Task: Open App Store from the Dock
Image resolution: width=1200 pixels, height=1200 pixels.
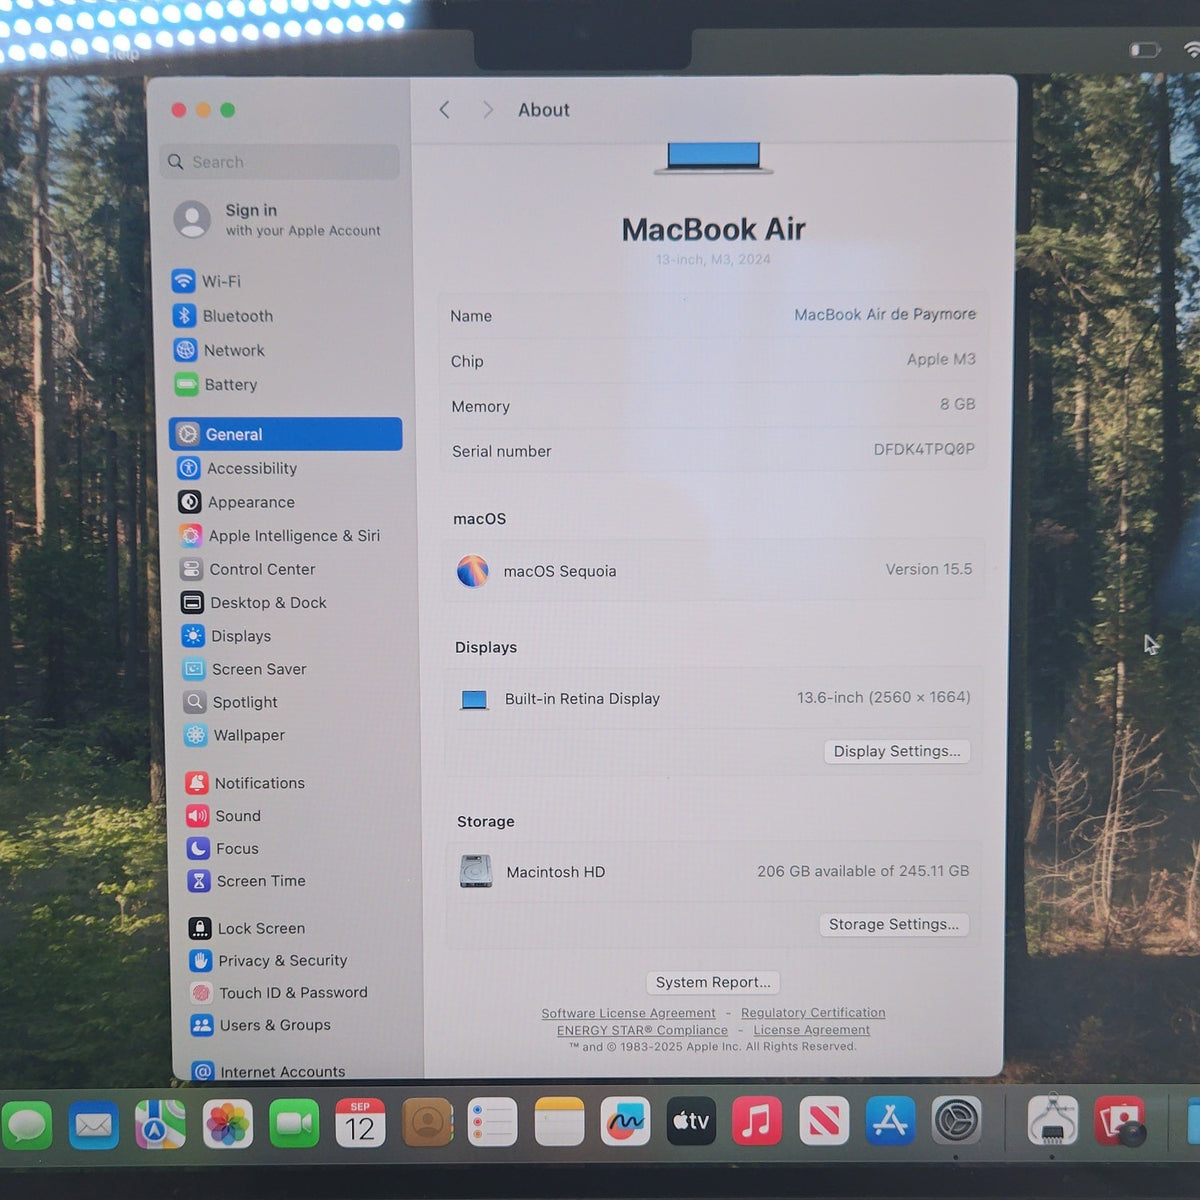Action: pyautogui.click(x=890, y=1121)
